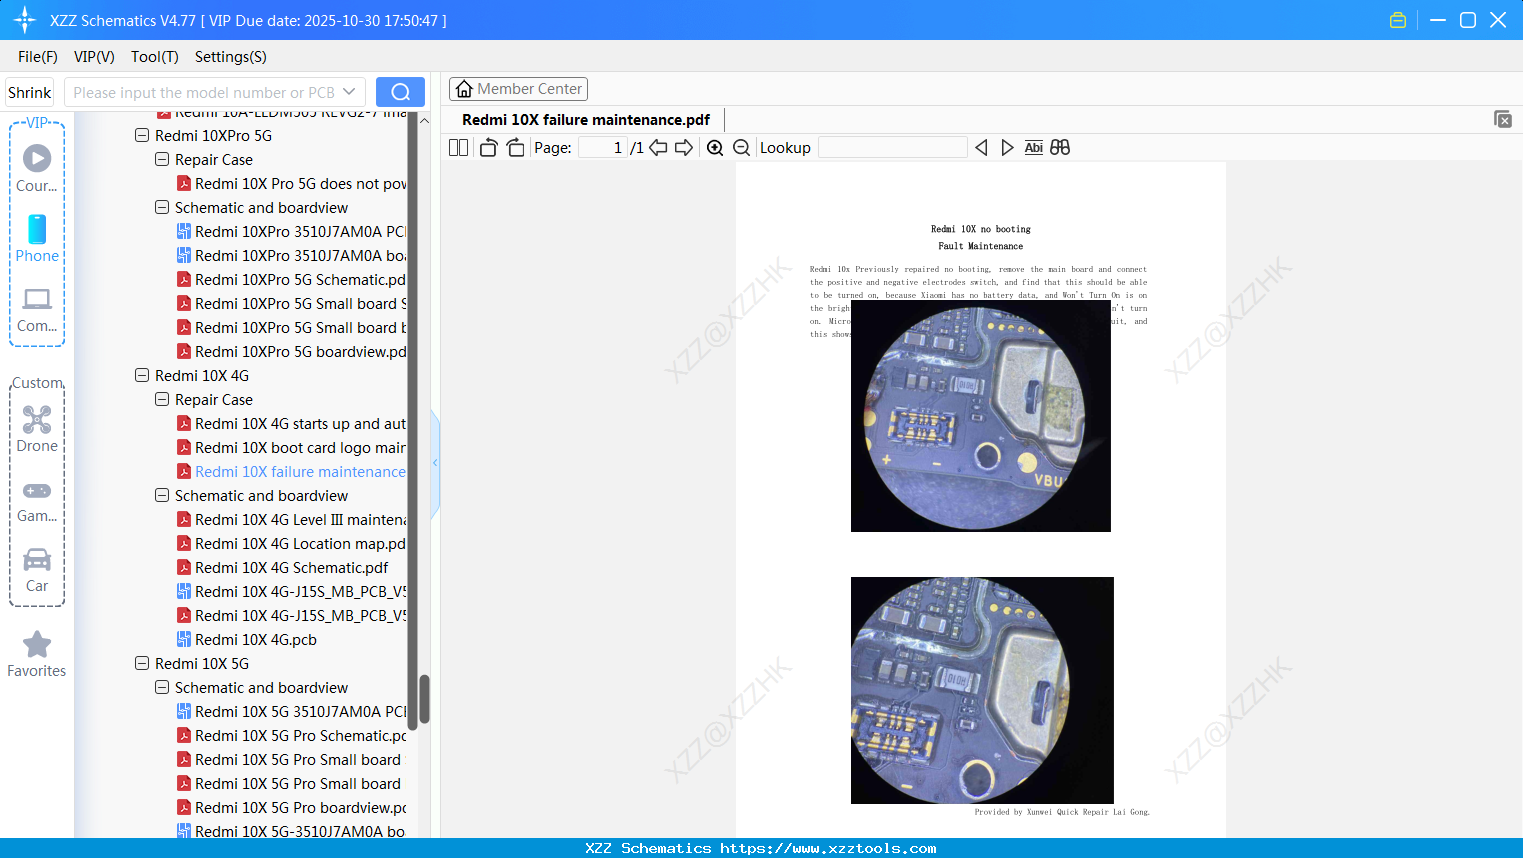Rotate the PDF page counterclockwise
Screen dimensions: 1523x858
(x=488, y=148)
